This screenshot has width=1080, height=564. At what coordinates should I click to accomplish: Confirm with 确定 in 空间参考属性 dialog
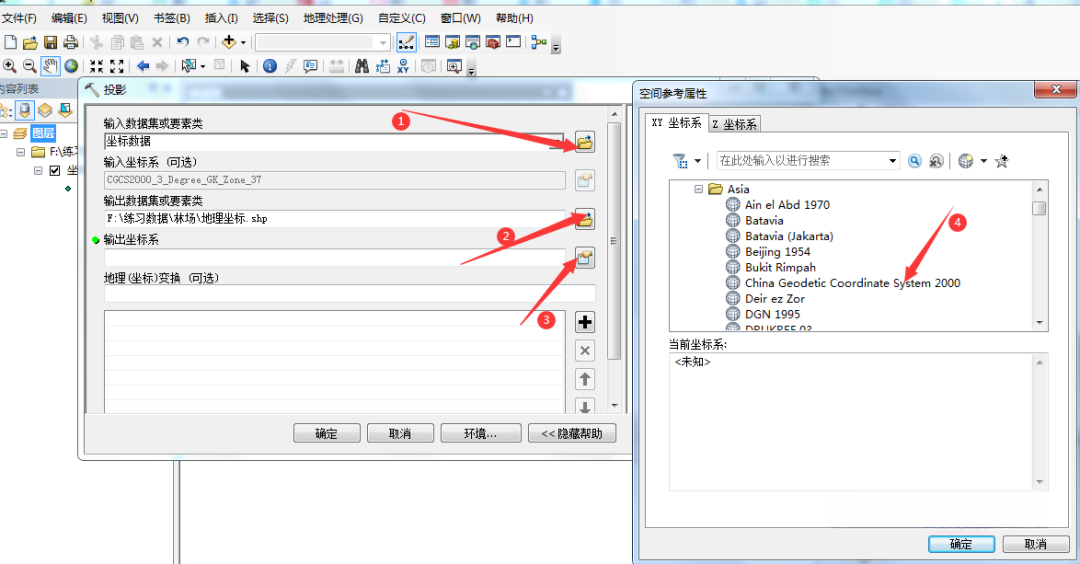coord(961,544)
